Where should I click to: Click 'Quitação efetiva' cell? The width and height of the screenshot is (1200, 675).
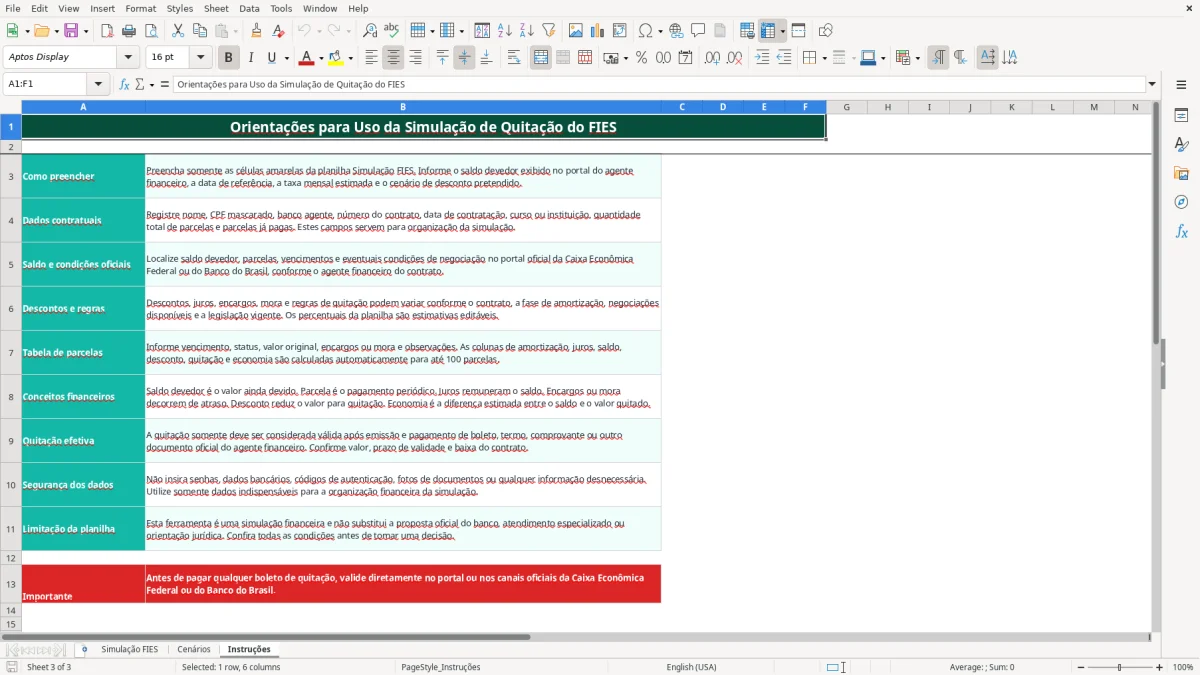83,440
